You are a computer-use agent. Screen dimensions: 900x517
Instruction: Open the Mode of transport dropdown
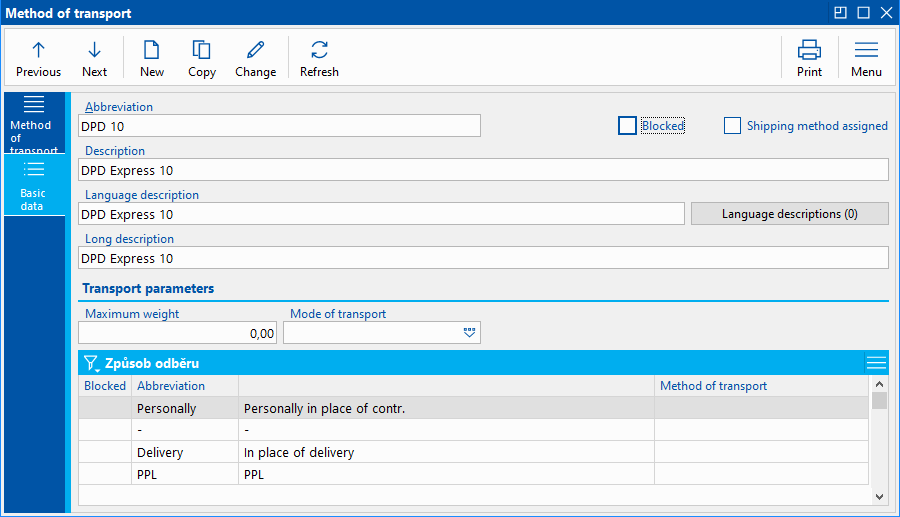coord(469,333)
